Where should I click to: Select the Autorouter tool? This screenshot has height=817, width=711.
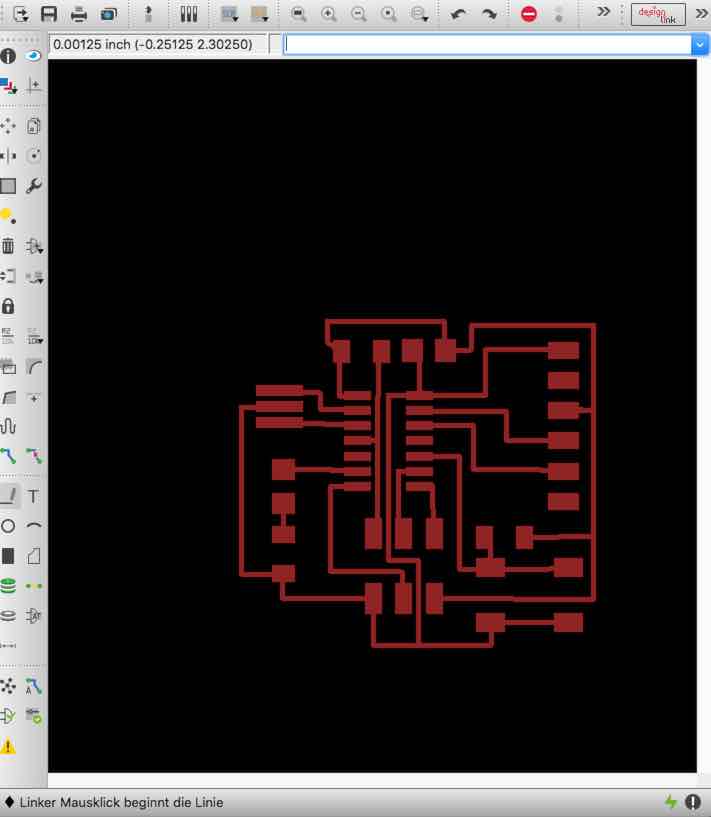33,686
